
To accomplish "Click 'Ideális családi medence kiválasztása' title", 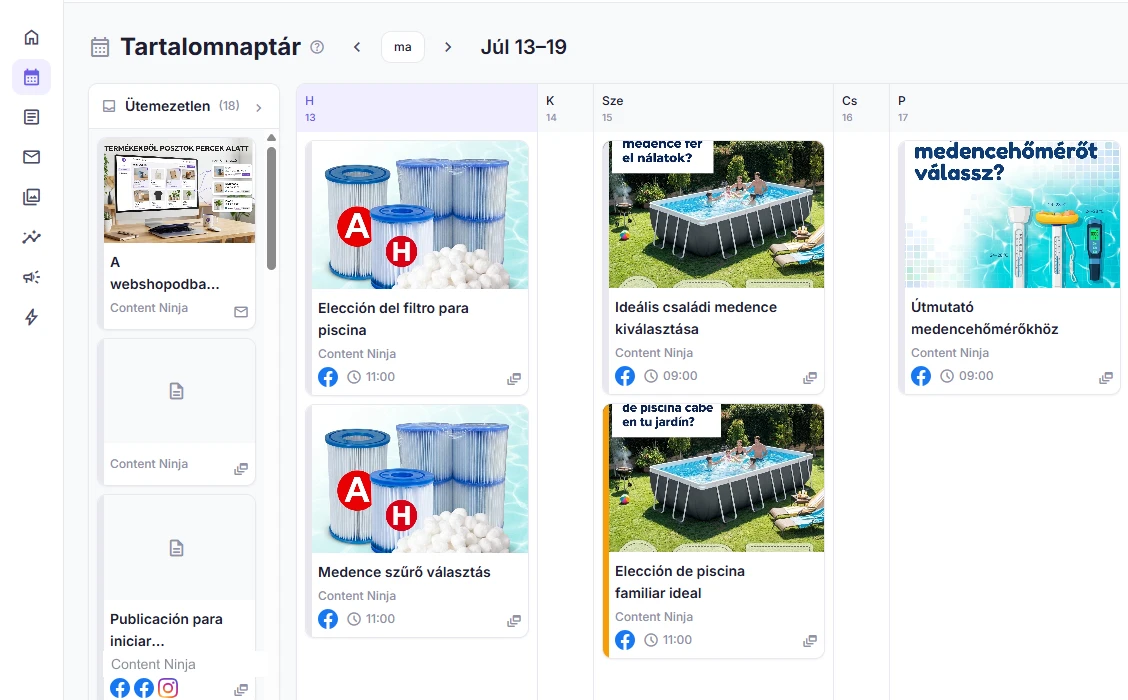I will click(696, 318).
